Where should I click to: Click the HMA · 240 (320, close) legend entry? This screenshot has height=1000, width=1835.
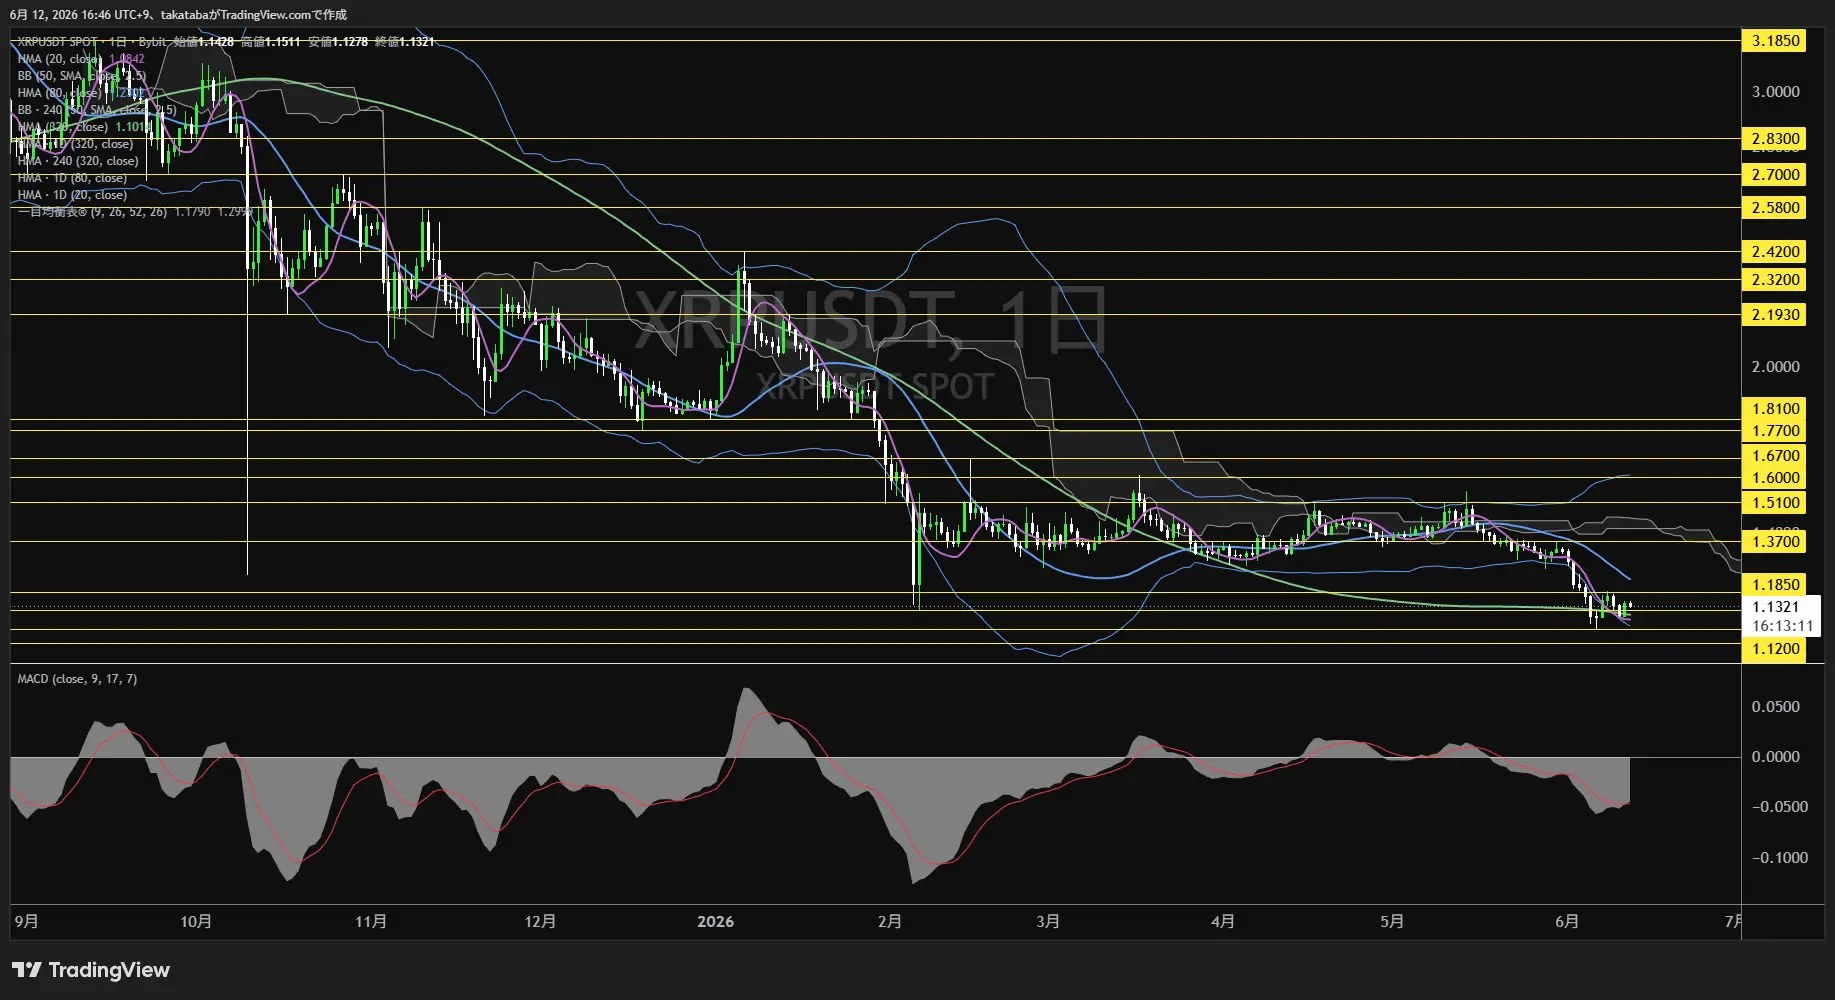[78, 161]
